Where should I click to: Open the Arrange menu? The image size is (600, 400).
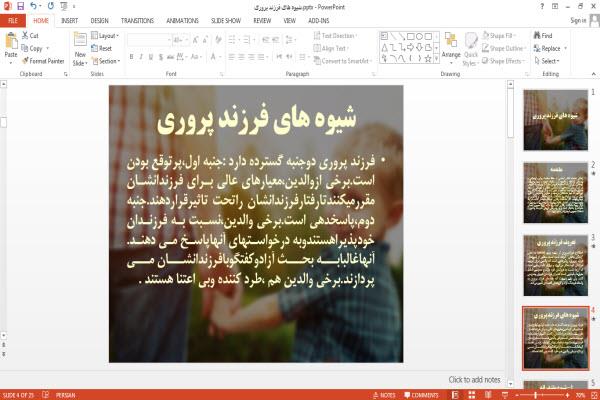451,48
